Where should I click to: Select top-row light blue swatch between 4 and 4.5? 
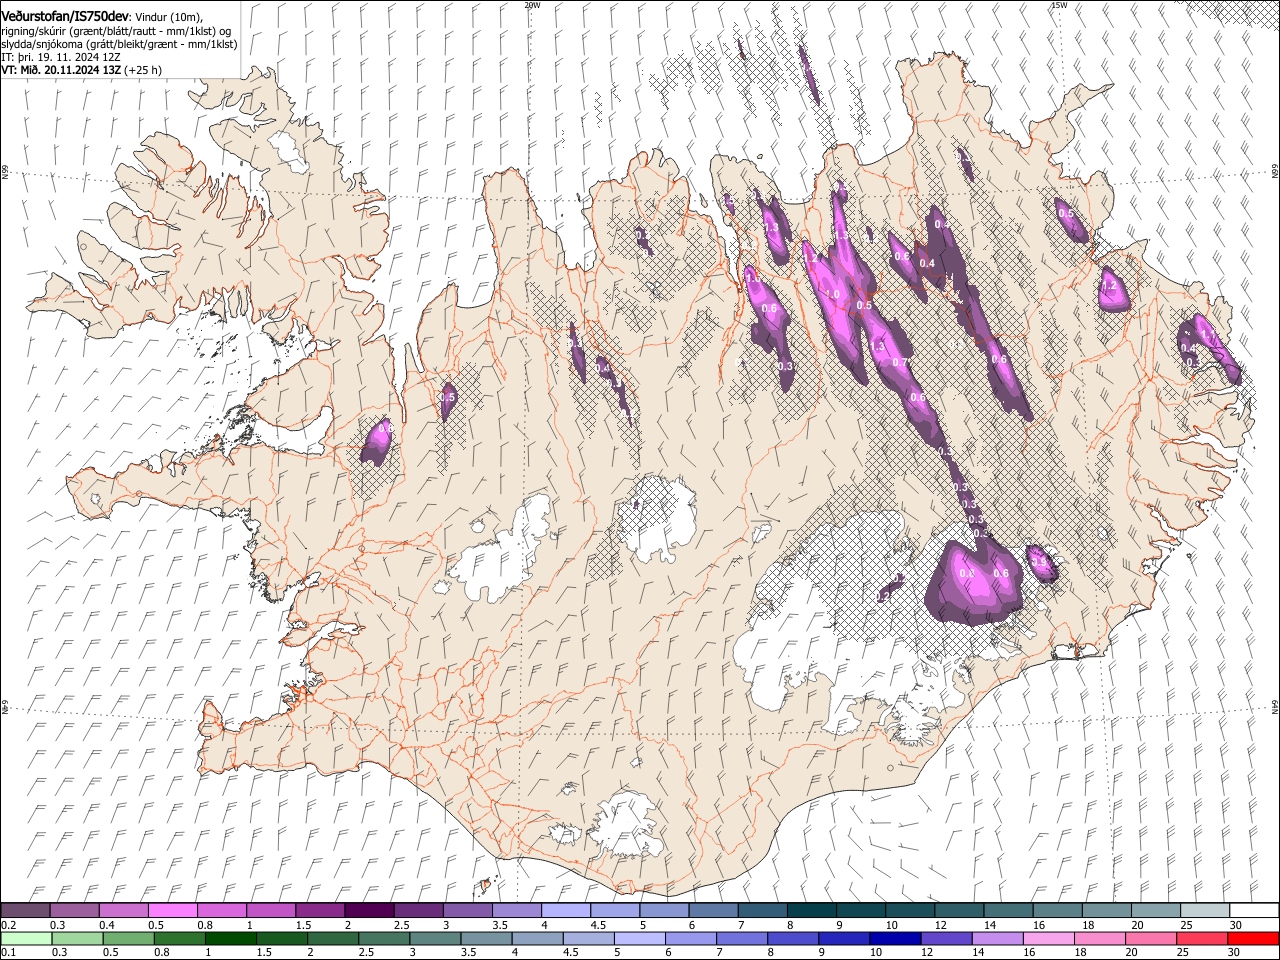(x=565, y=911)
